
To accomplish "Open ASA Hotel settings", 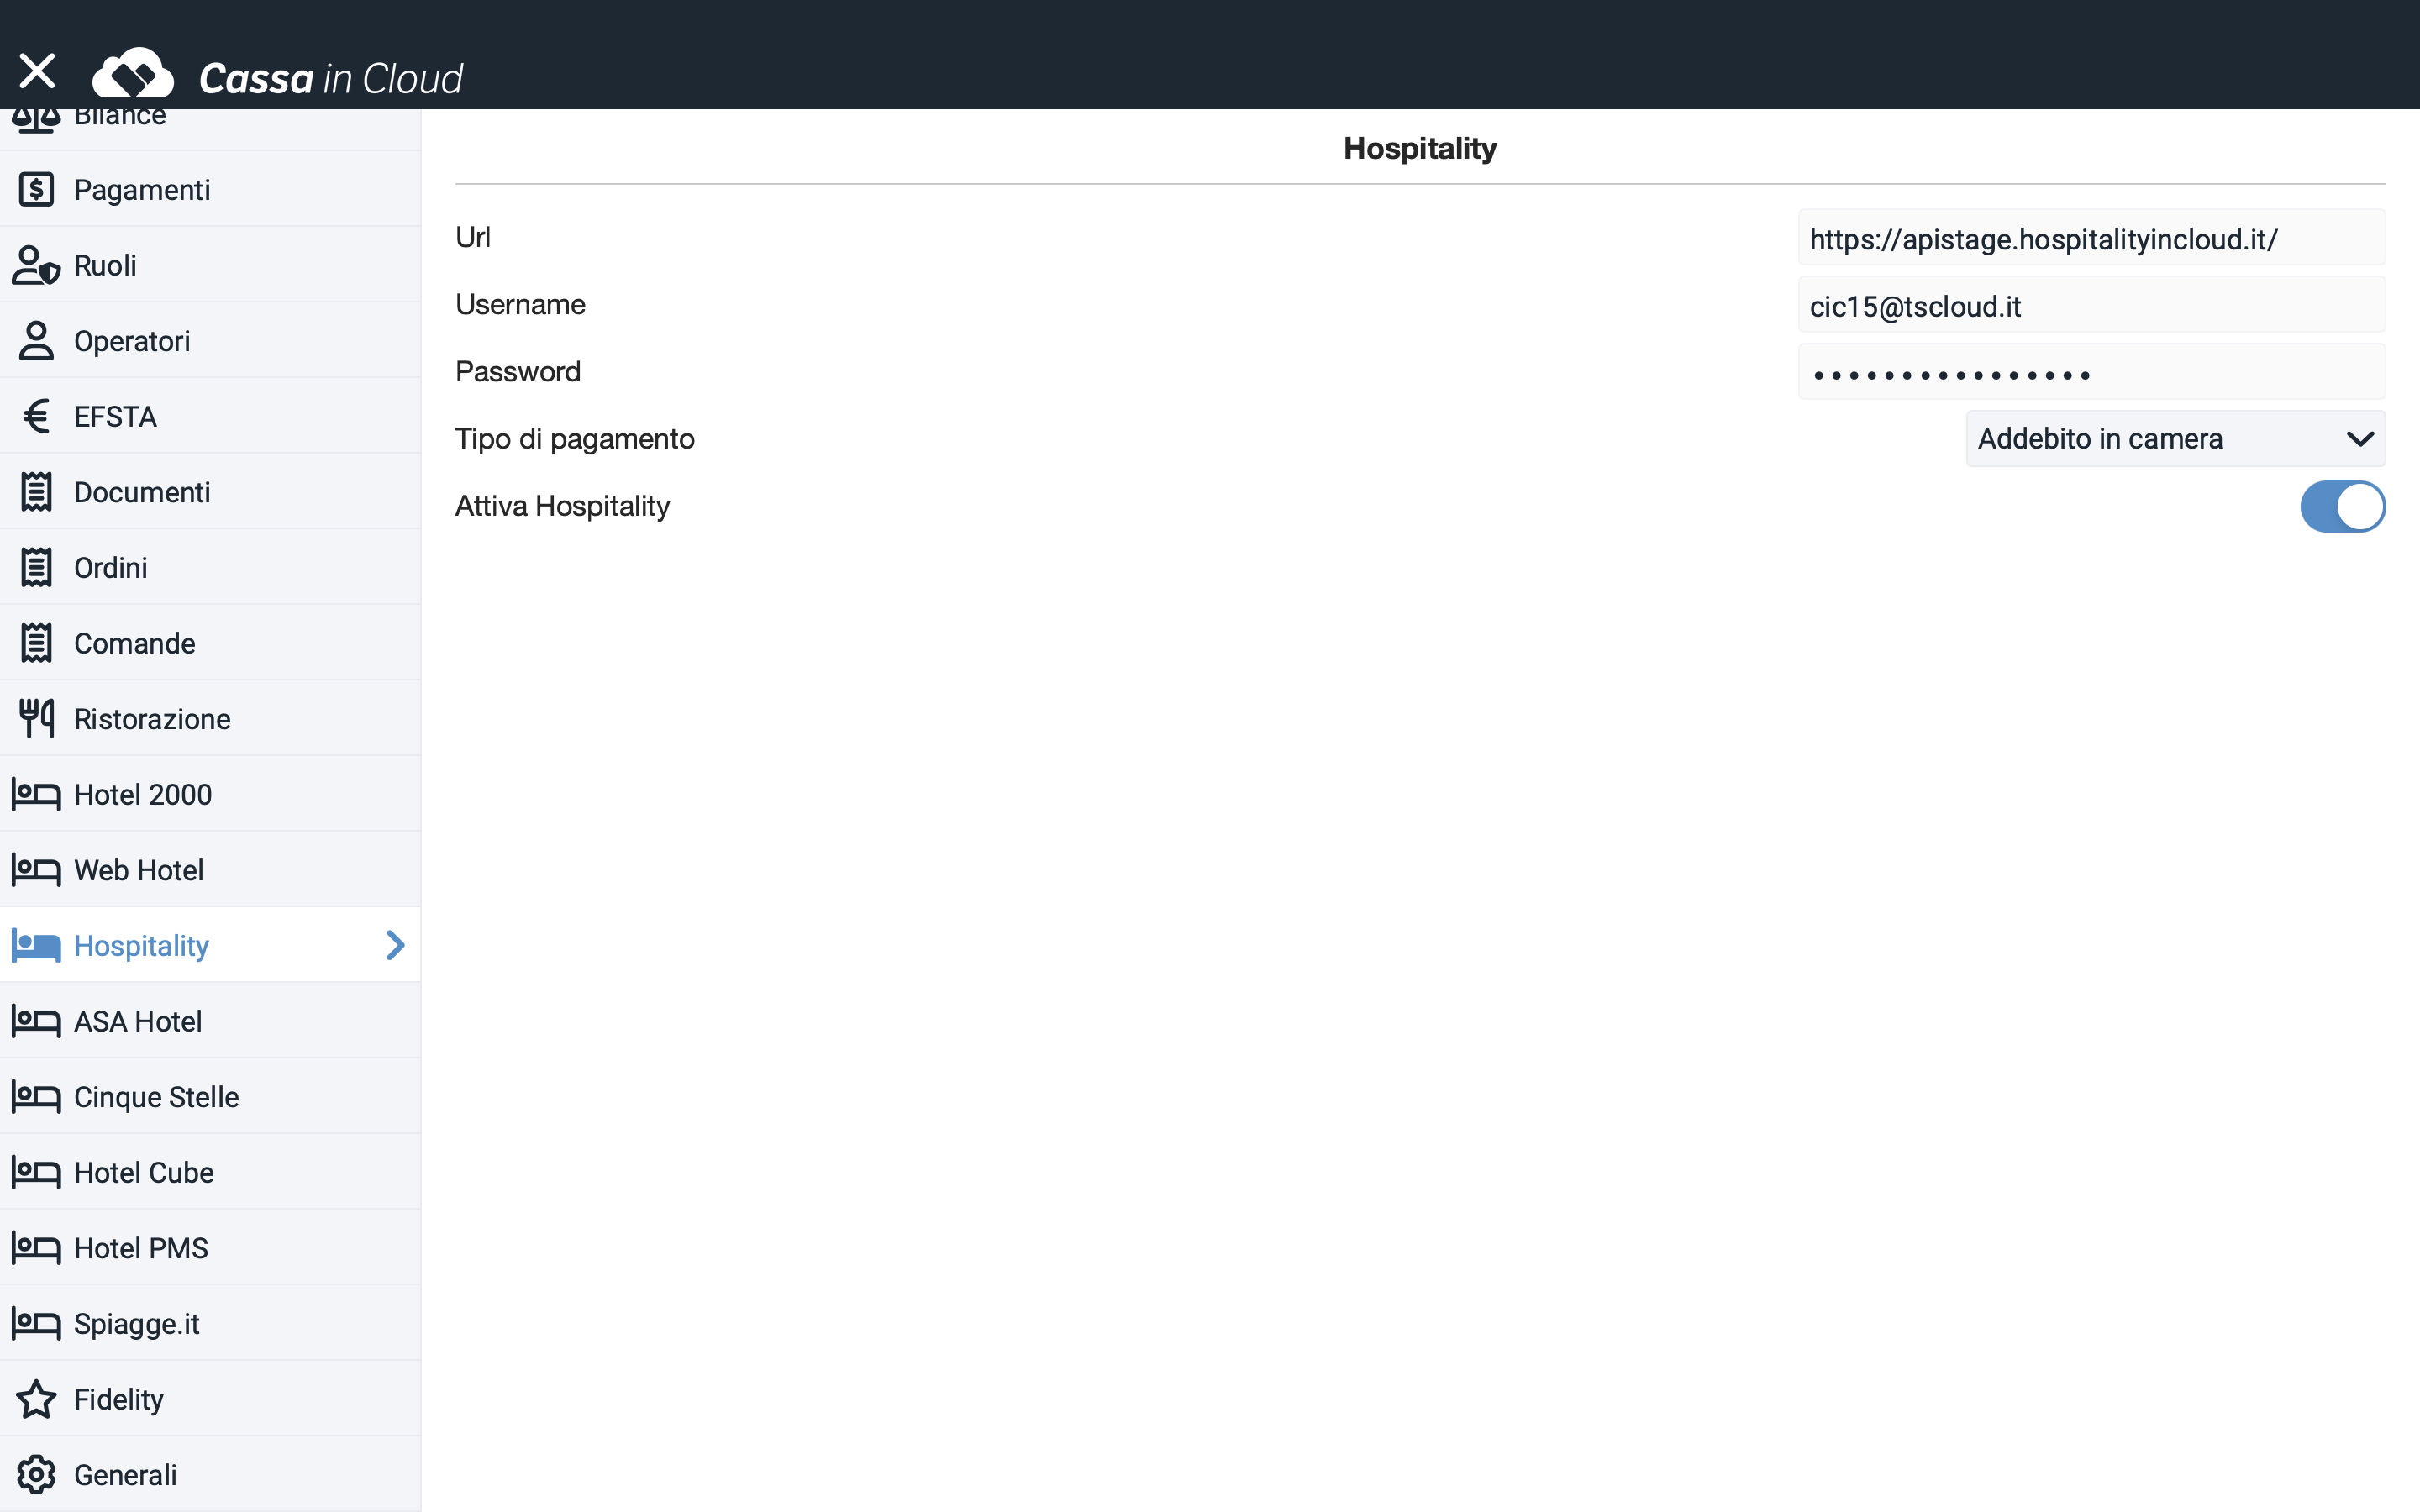I will point(210,1021).
